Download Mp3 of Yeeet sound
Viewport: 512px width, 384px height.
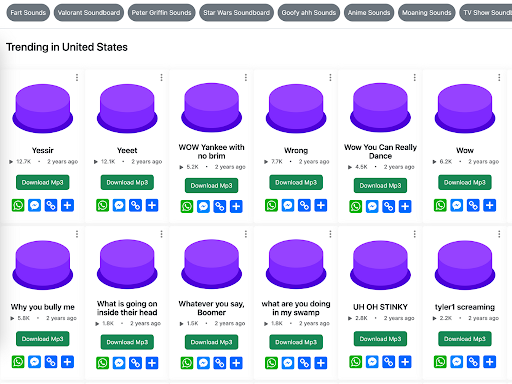[127, 182]
